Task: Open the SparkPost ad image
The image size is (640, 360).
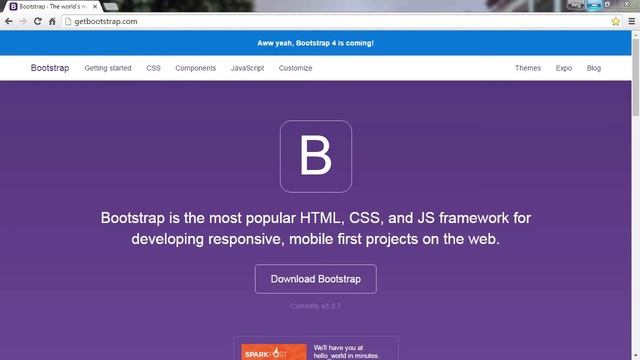Action: coord(274,352)
